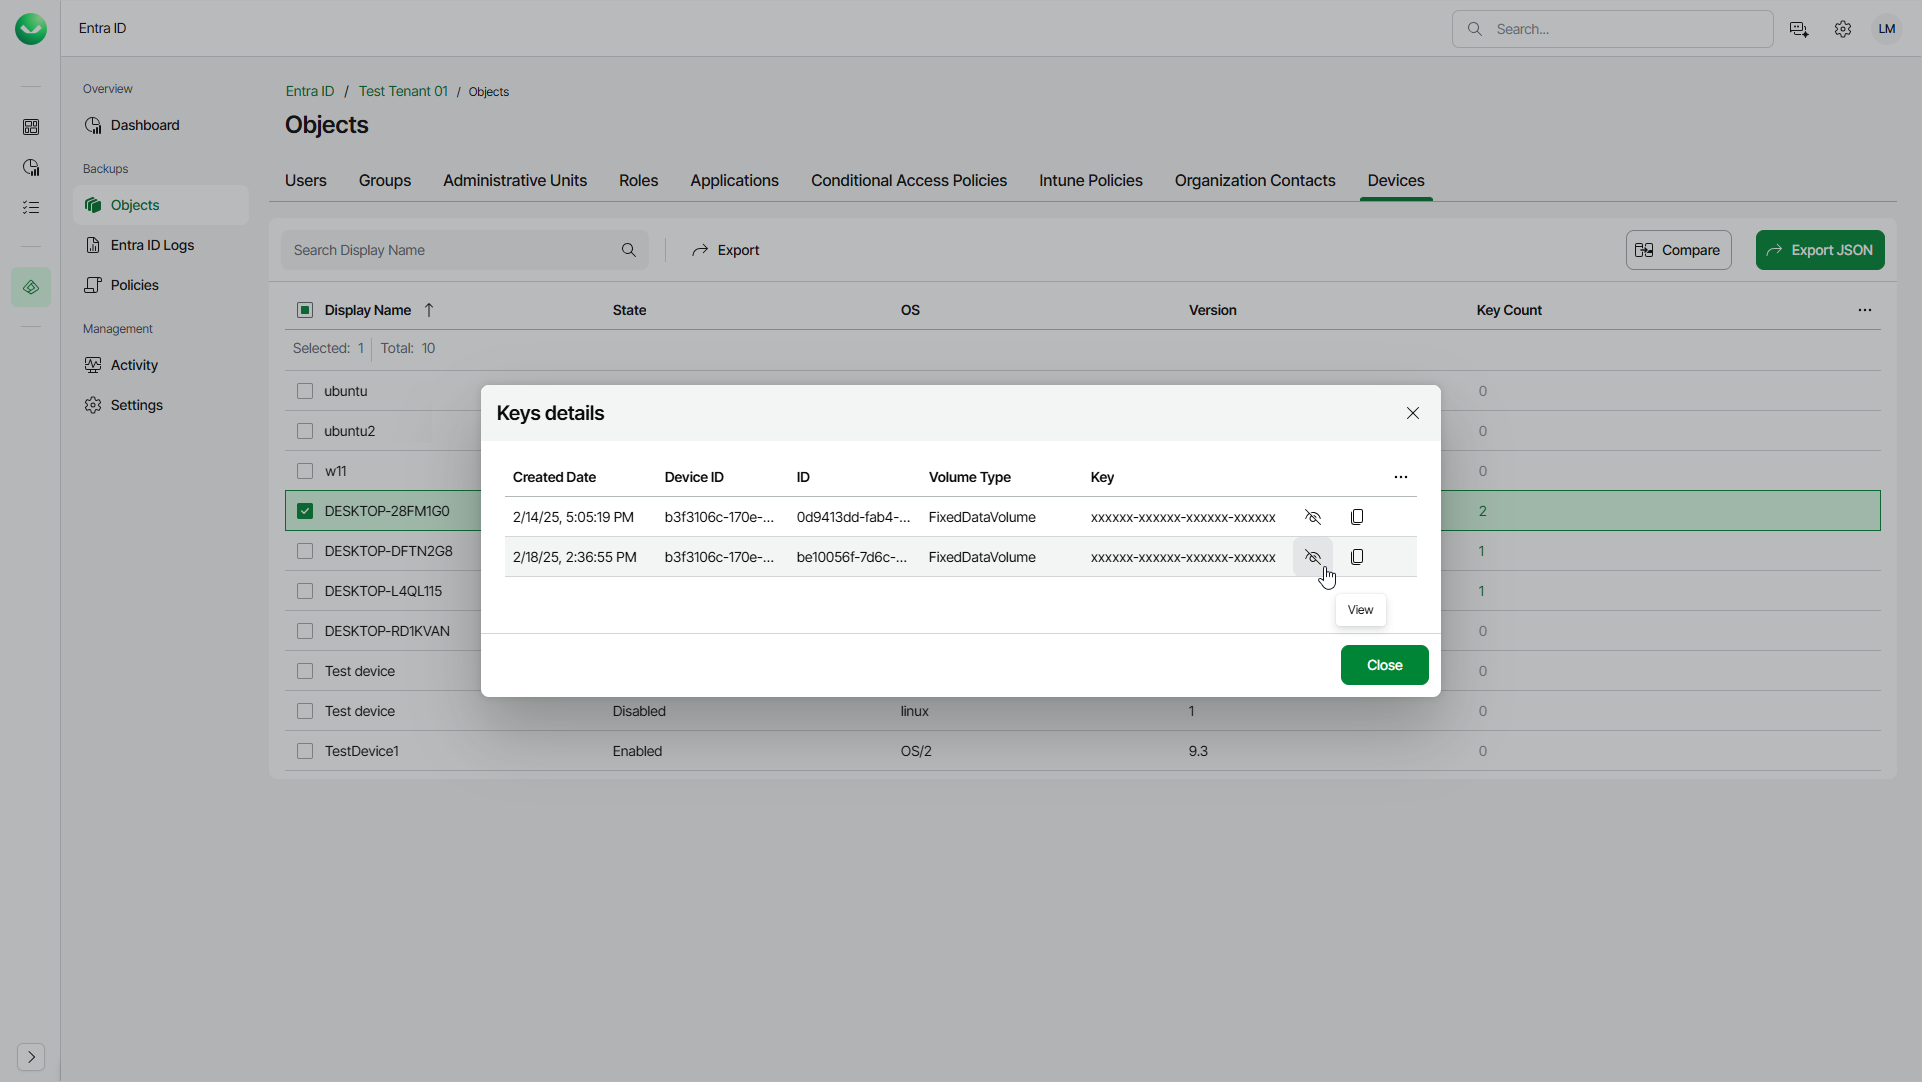The width and height of the screenshot is (1922, 1082).
Task: Close the Keys details dialog
Action: coord(1384,665)
